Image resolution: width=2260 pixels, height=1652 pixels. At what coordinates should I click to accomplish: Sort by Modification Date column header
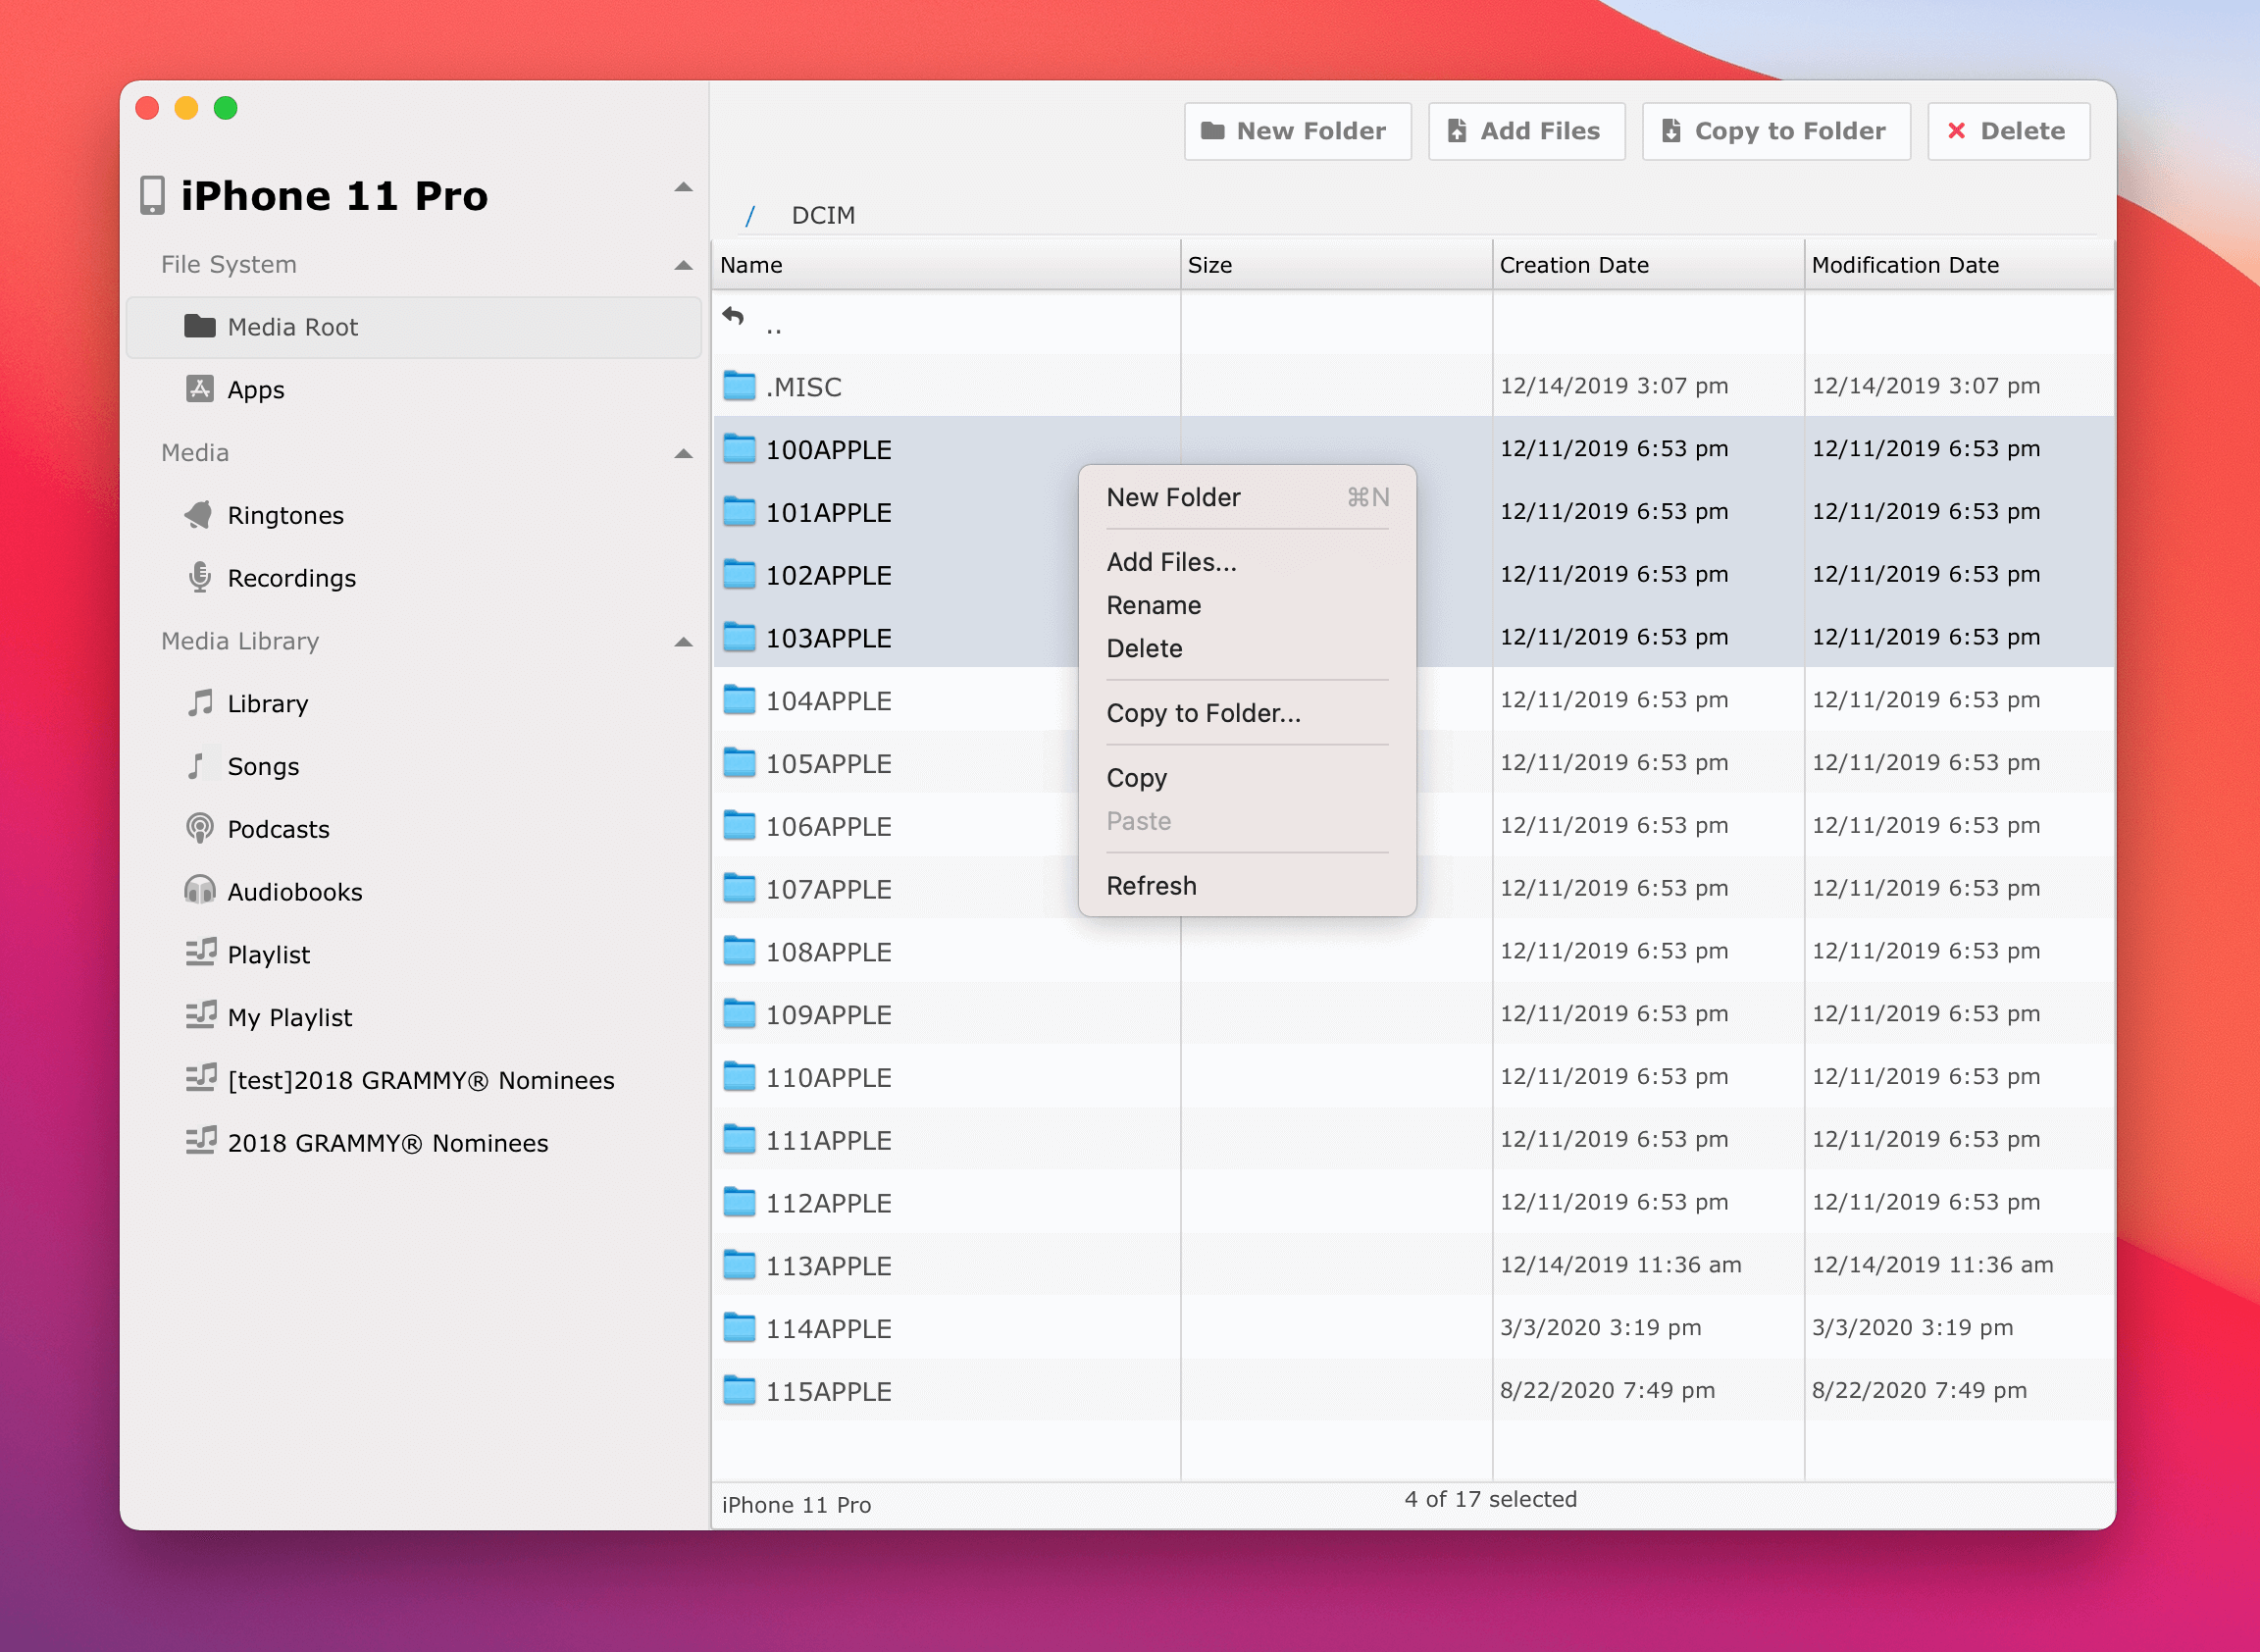coord(1959,265)
